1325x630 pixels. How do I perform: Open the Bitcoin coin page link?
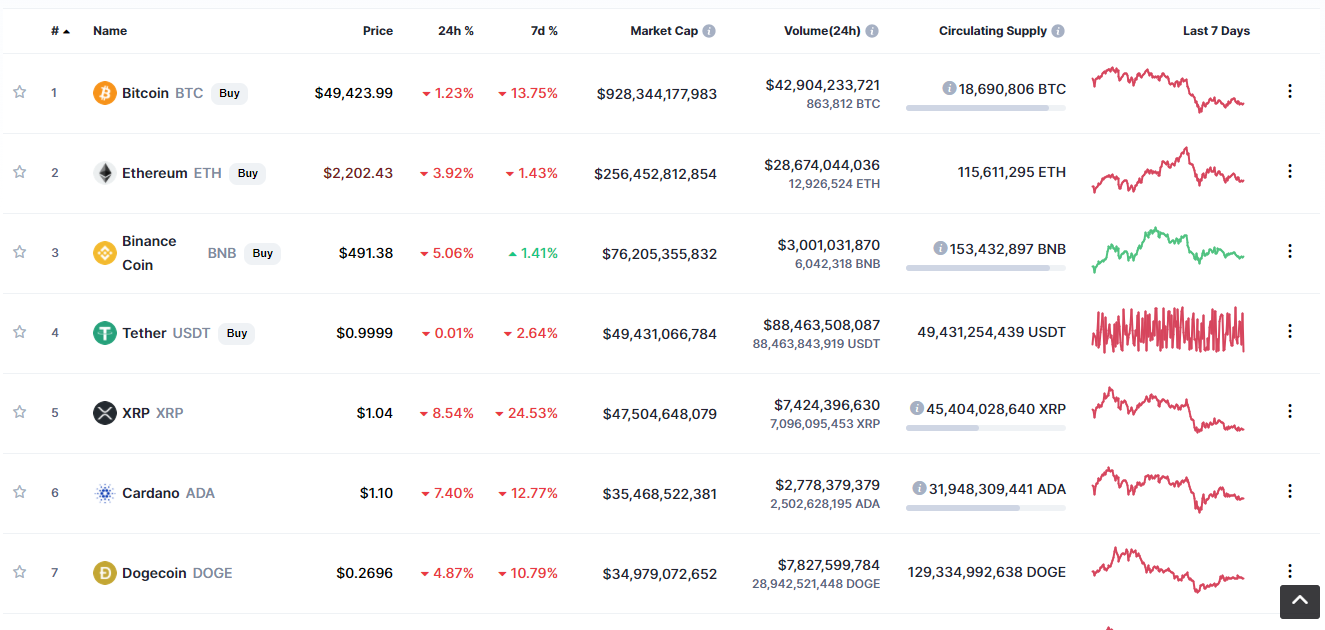point(146,93)
